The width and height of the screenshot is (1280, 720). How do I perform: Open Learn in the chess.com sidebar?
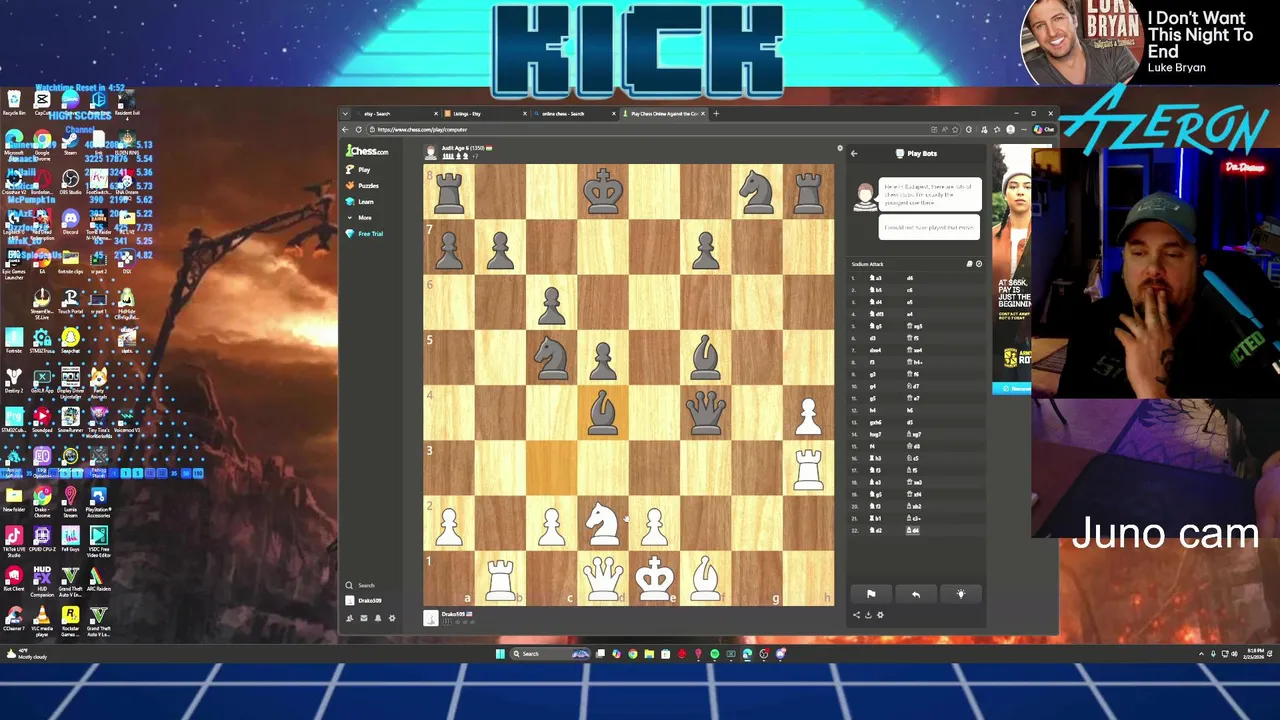point(360,201)
